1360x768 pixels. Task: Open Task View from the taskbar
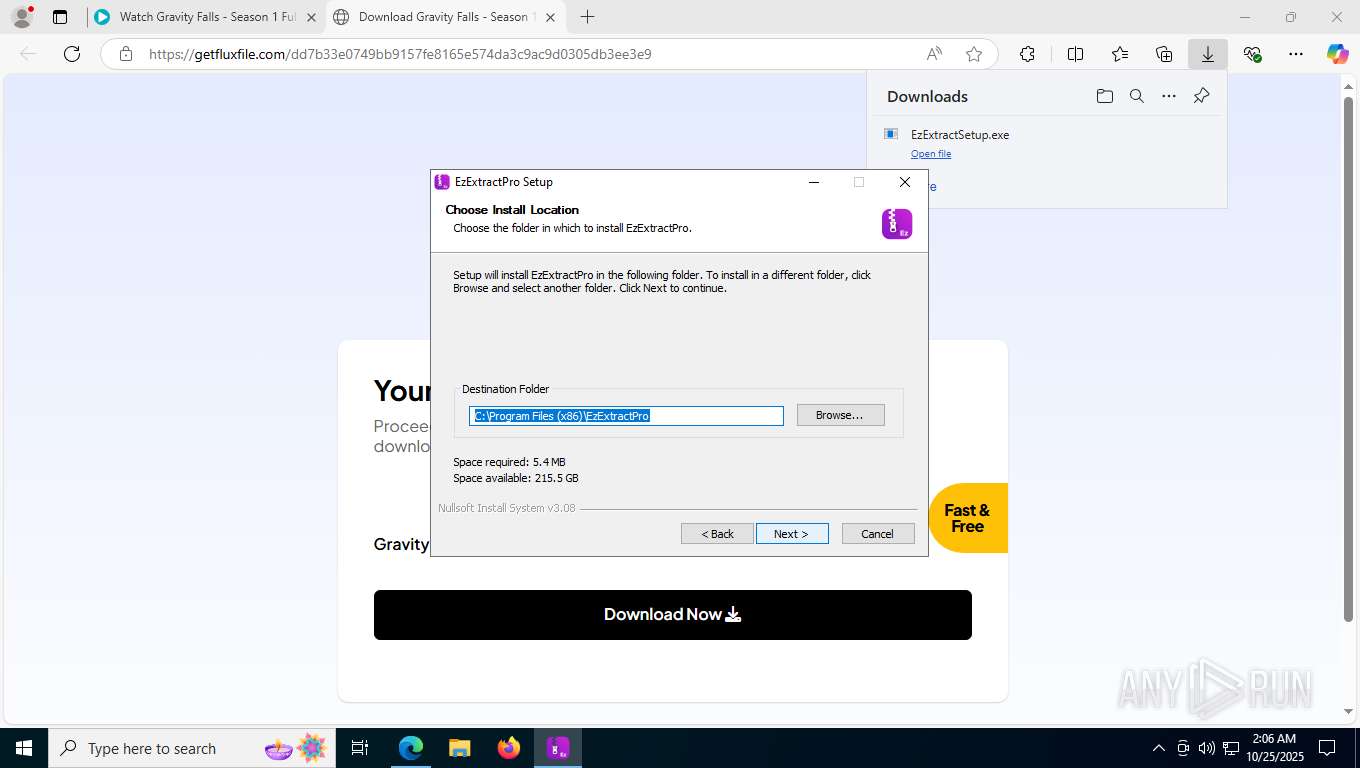pyautogui.click(x=360, y=748)
